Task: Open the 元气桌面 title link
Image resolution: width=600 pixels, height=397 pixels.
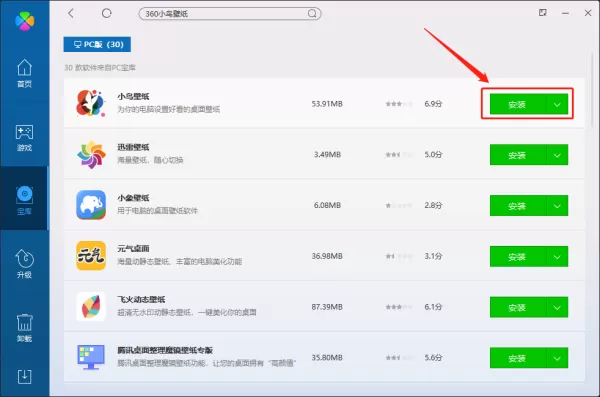Action: (133, 248)
